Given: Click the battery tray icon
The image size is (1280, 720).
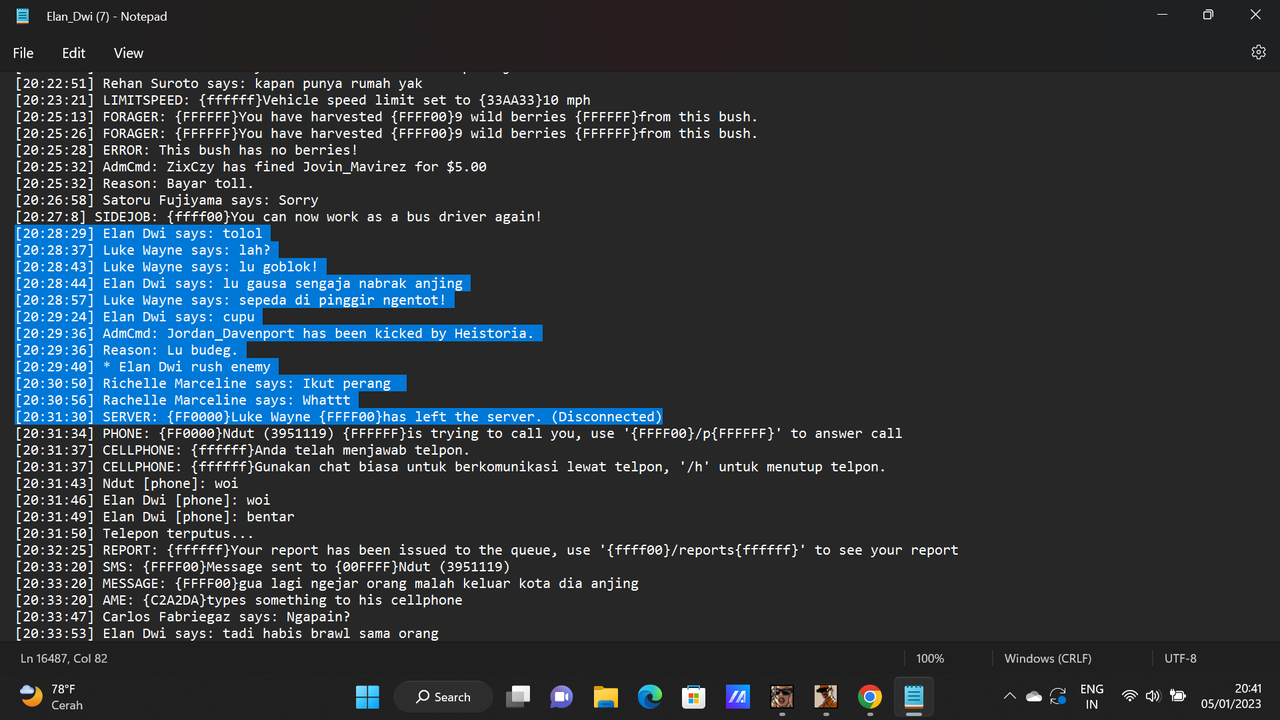Looking at the screenshot, I should click(1178, 696).
